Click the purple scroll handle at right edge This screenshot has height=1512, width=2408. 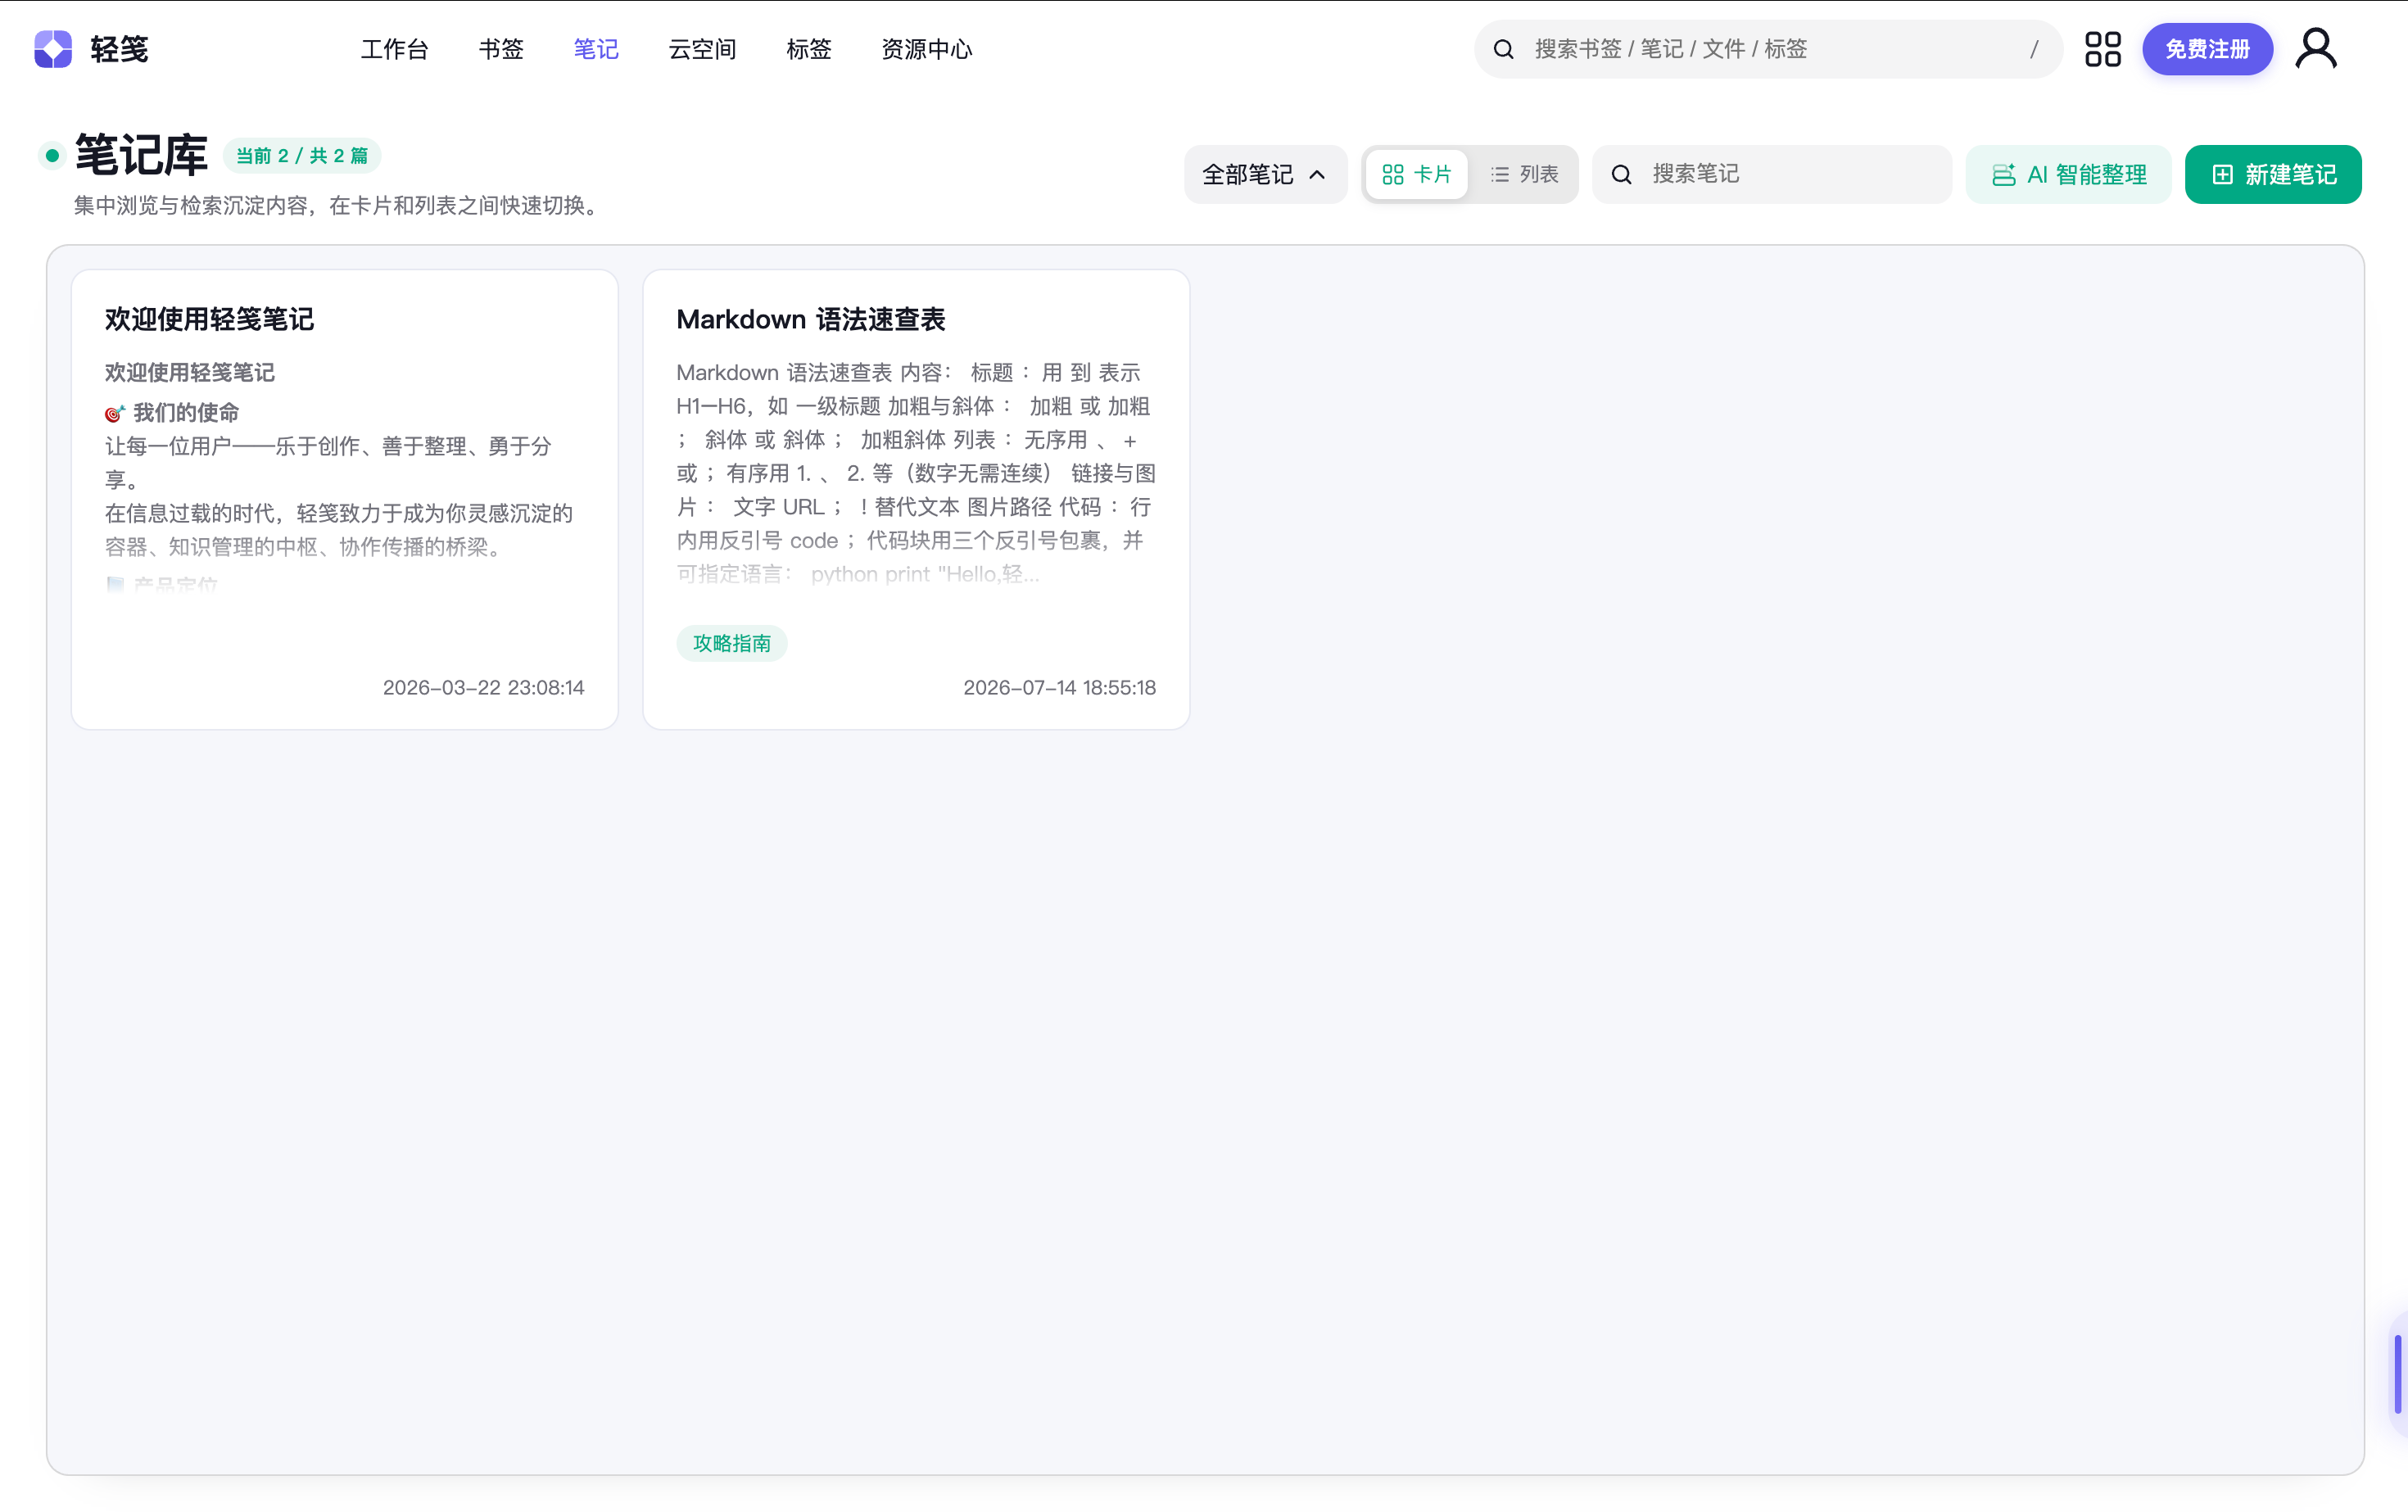click(2397, 1374)
